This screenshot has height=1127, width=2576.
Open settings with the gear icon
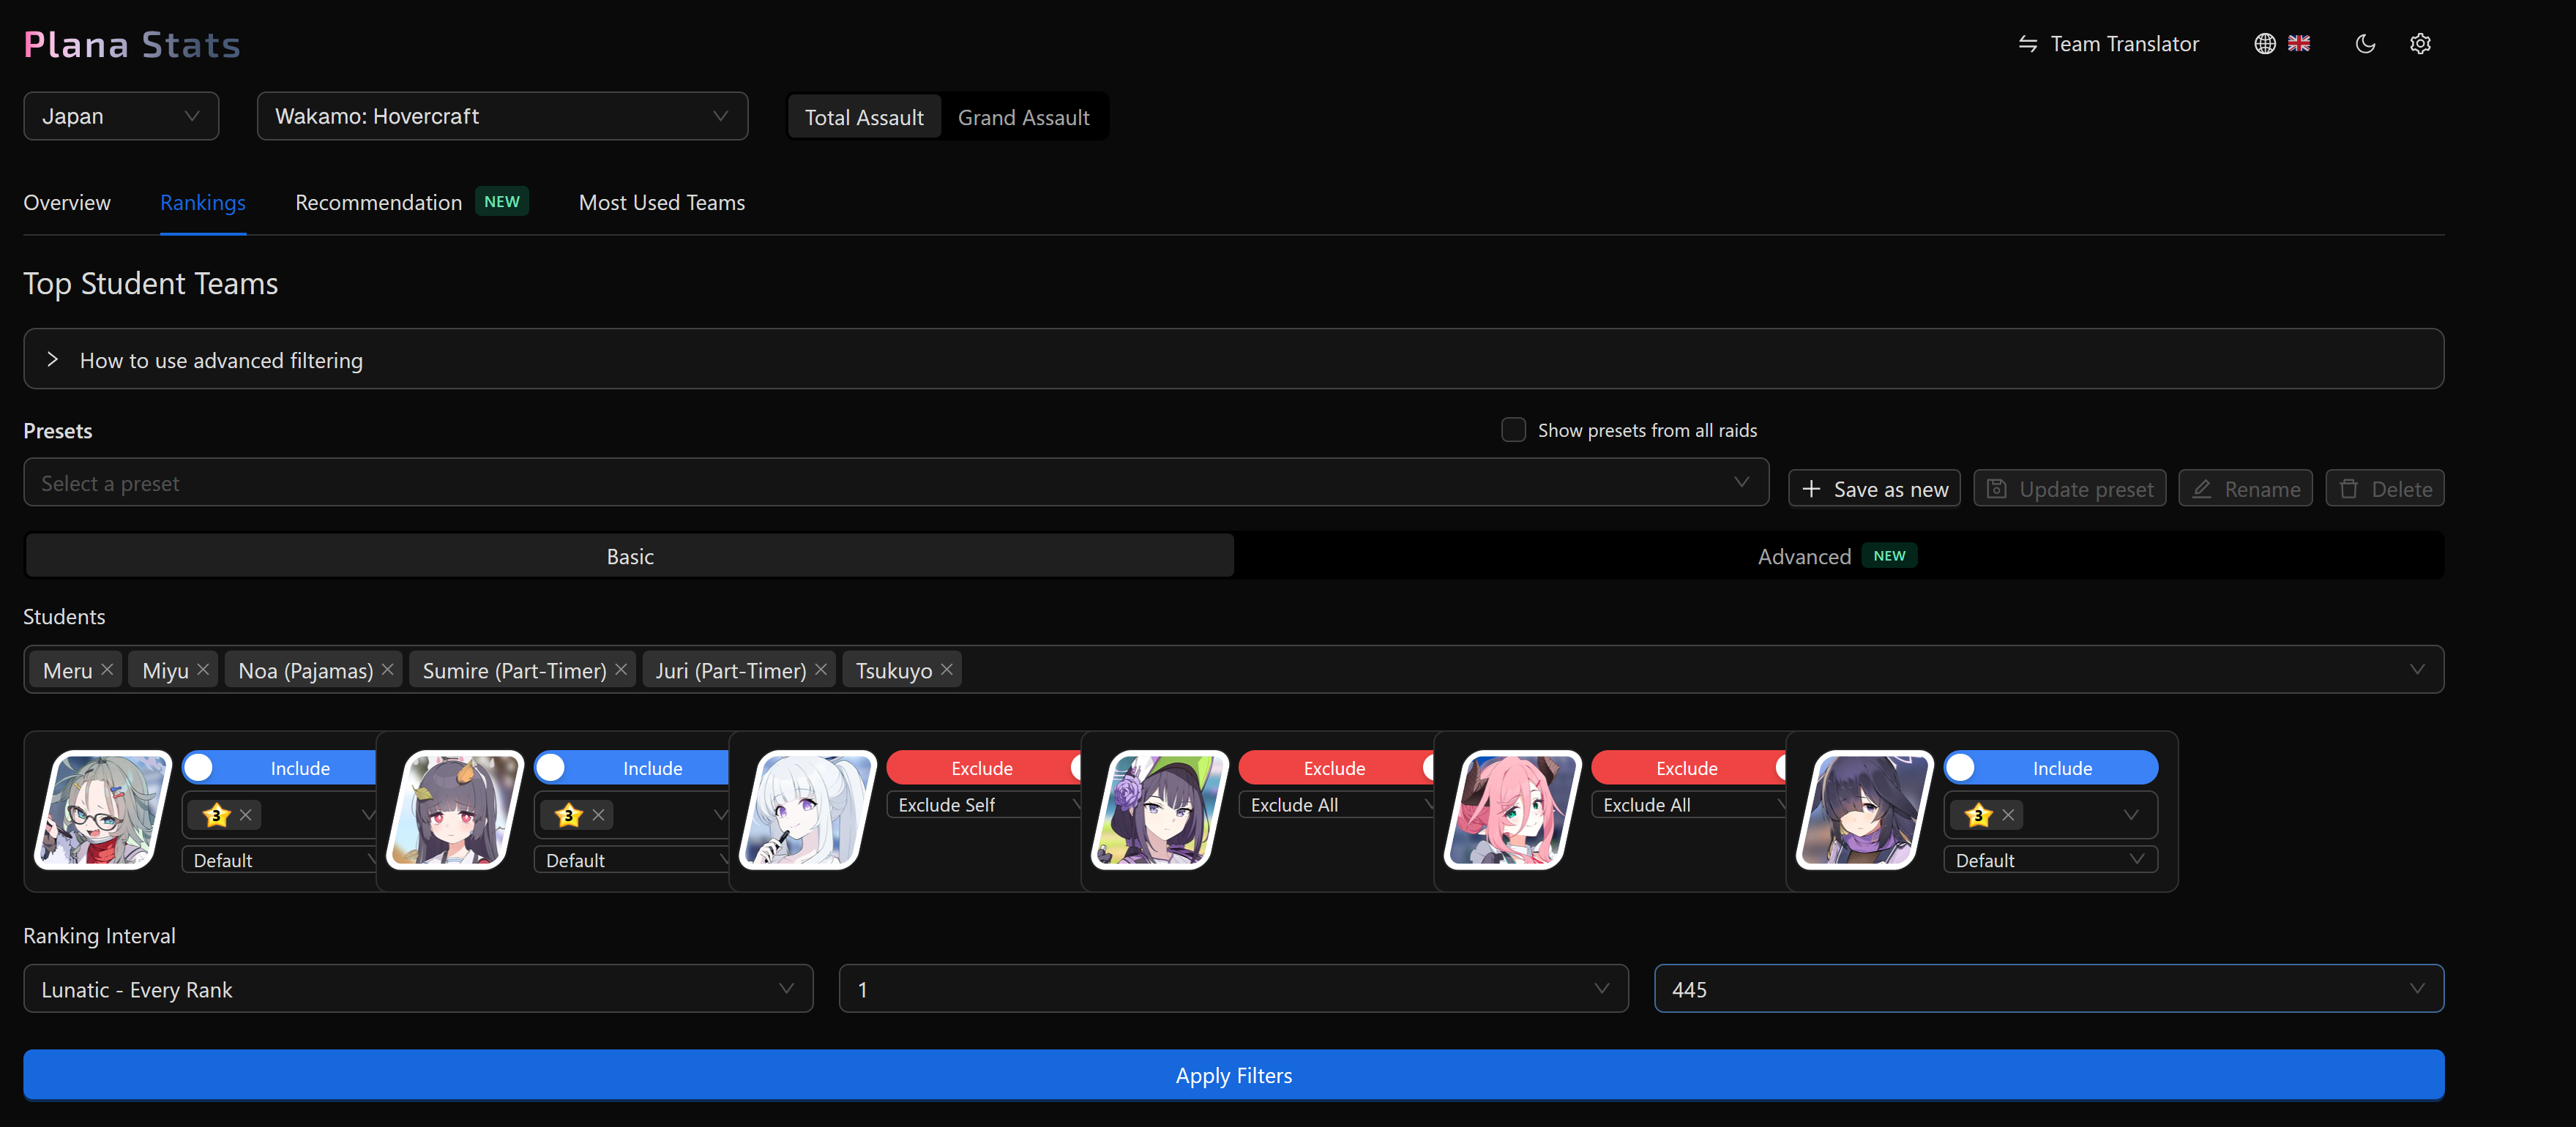tap(2420, 44)
